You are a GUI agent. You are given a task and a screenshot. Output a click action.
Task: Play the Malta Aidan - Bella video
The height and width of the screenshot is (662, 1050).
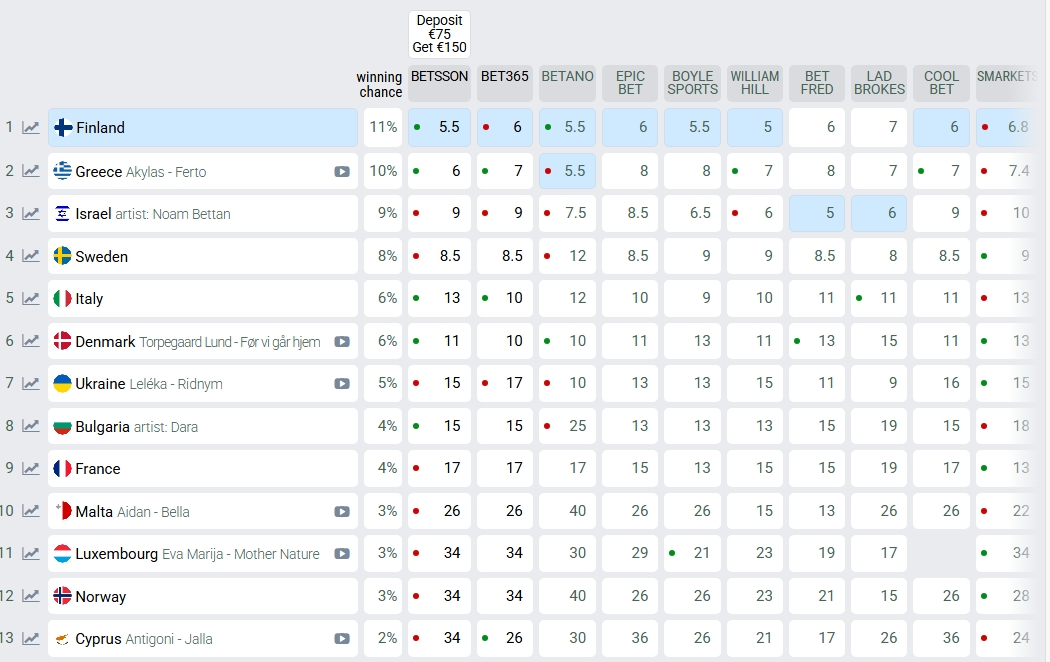pyautogui.click(x=342, y=512)
